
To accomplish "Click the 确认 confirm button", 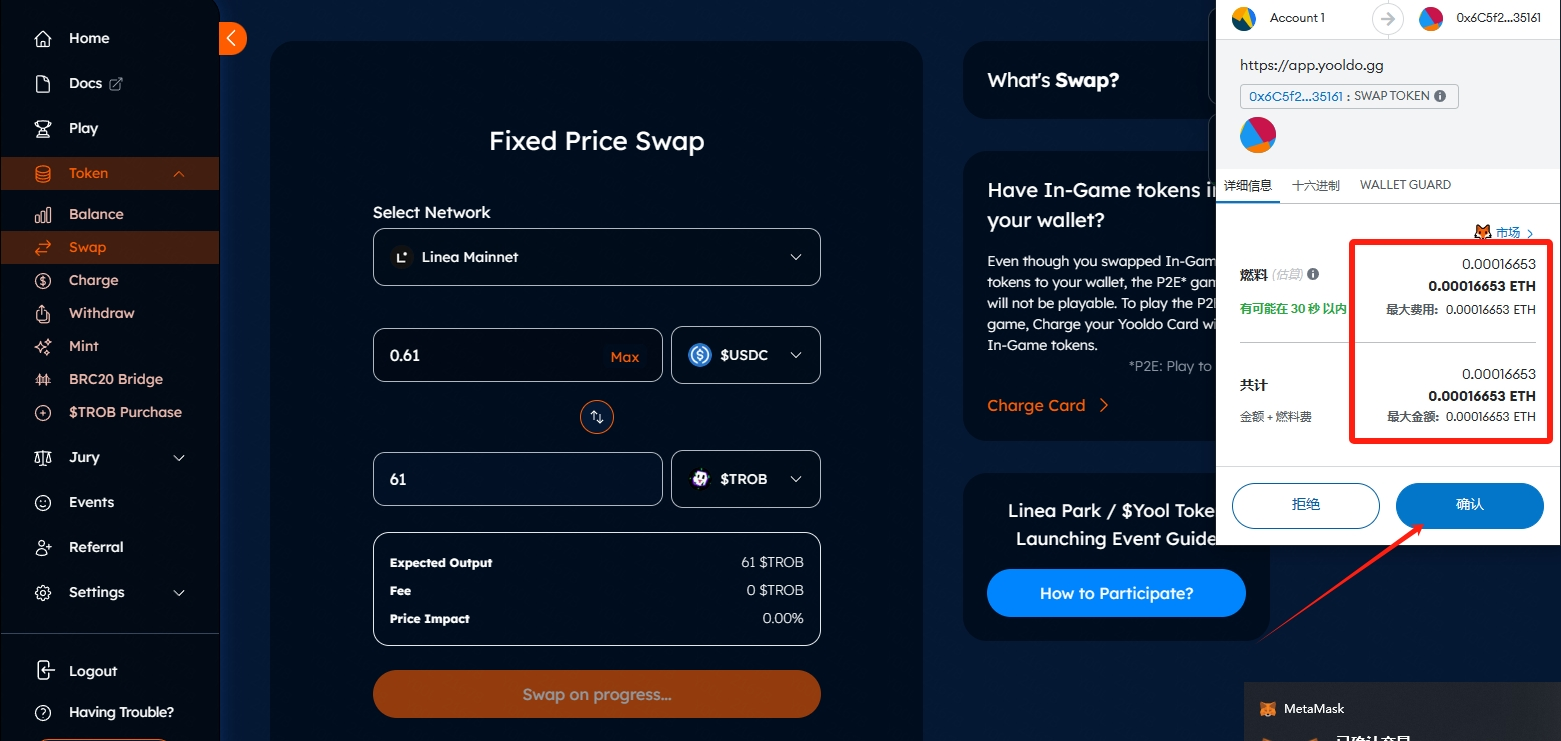I will coord(1469,505).
